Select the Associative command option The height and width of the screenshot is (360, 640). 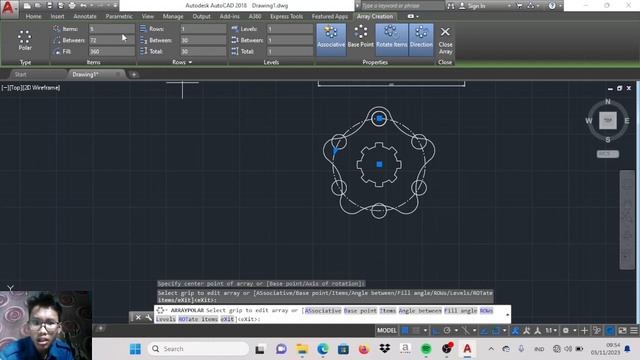(322, 311)
